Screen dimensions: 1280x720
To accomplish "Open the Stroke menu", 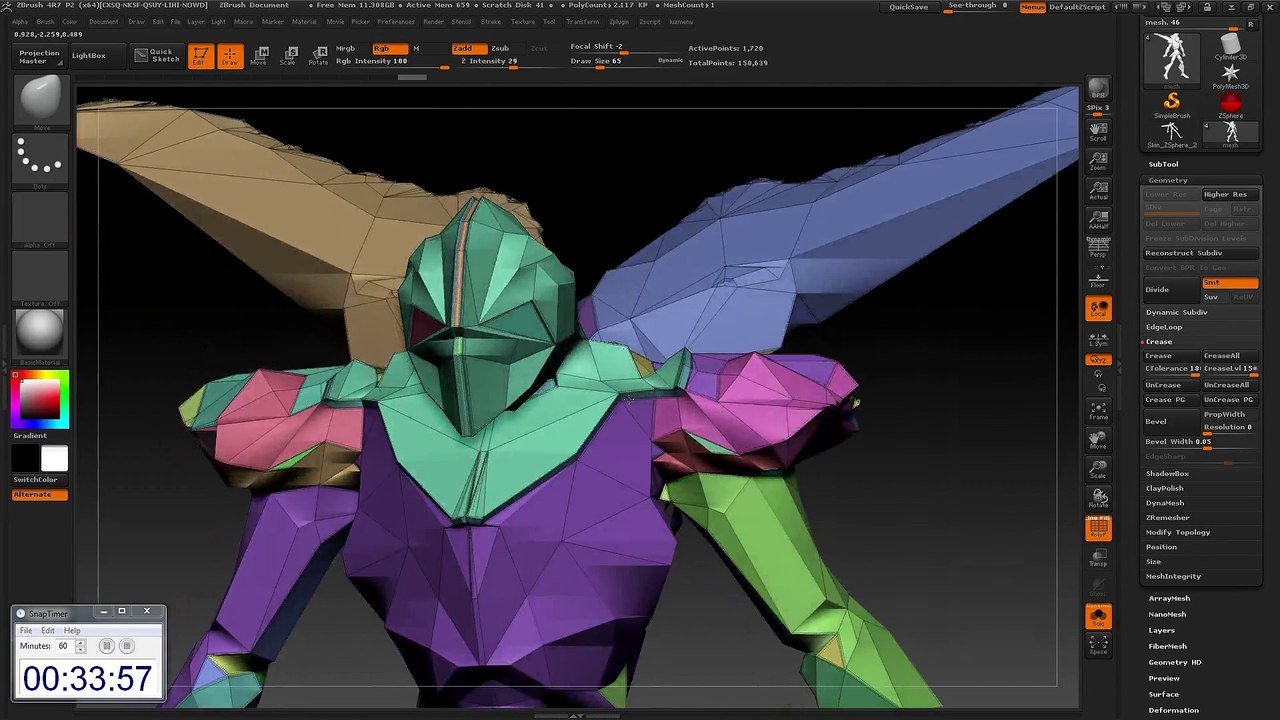I will tap(491, 22).
